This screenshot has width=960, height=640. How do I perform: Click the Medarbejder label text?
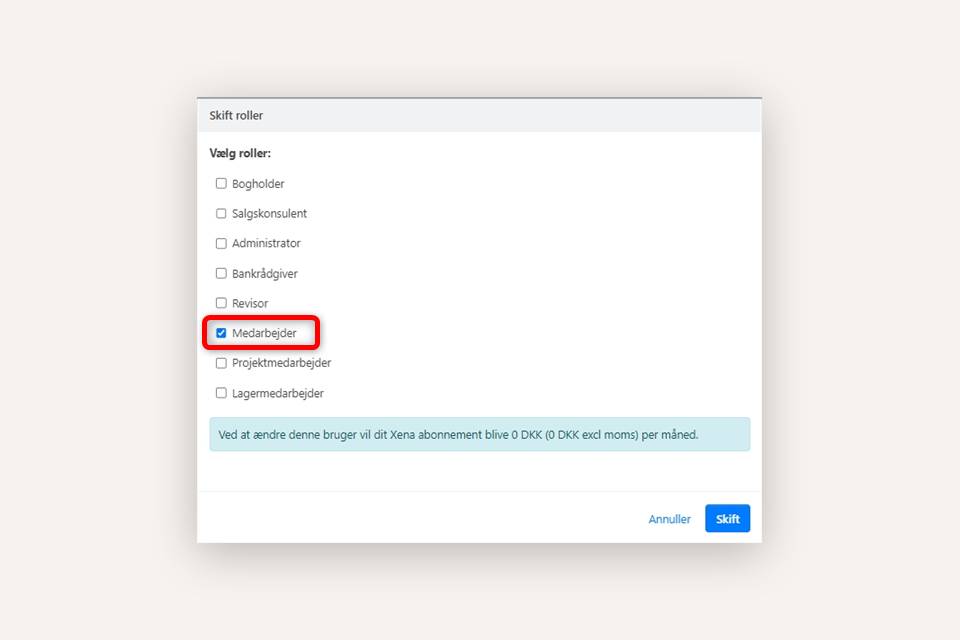(x=264, y=334)
